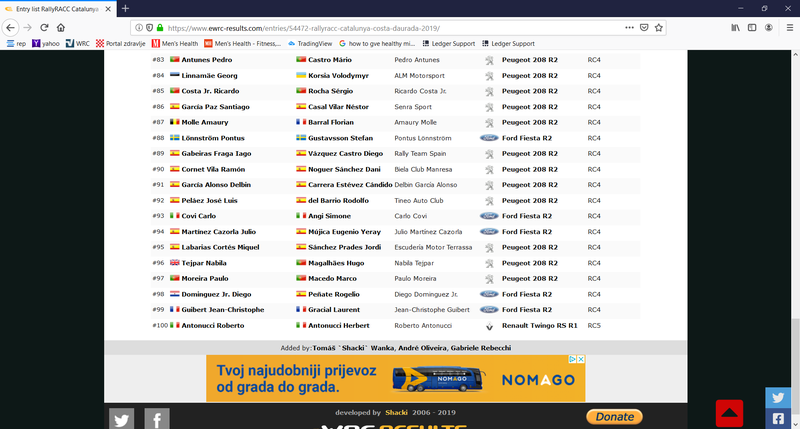Click Peugeot logo in row #83
Screen dimensions: 800x429
click(x=489, y=60)
